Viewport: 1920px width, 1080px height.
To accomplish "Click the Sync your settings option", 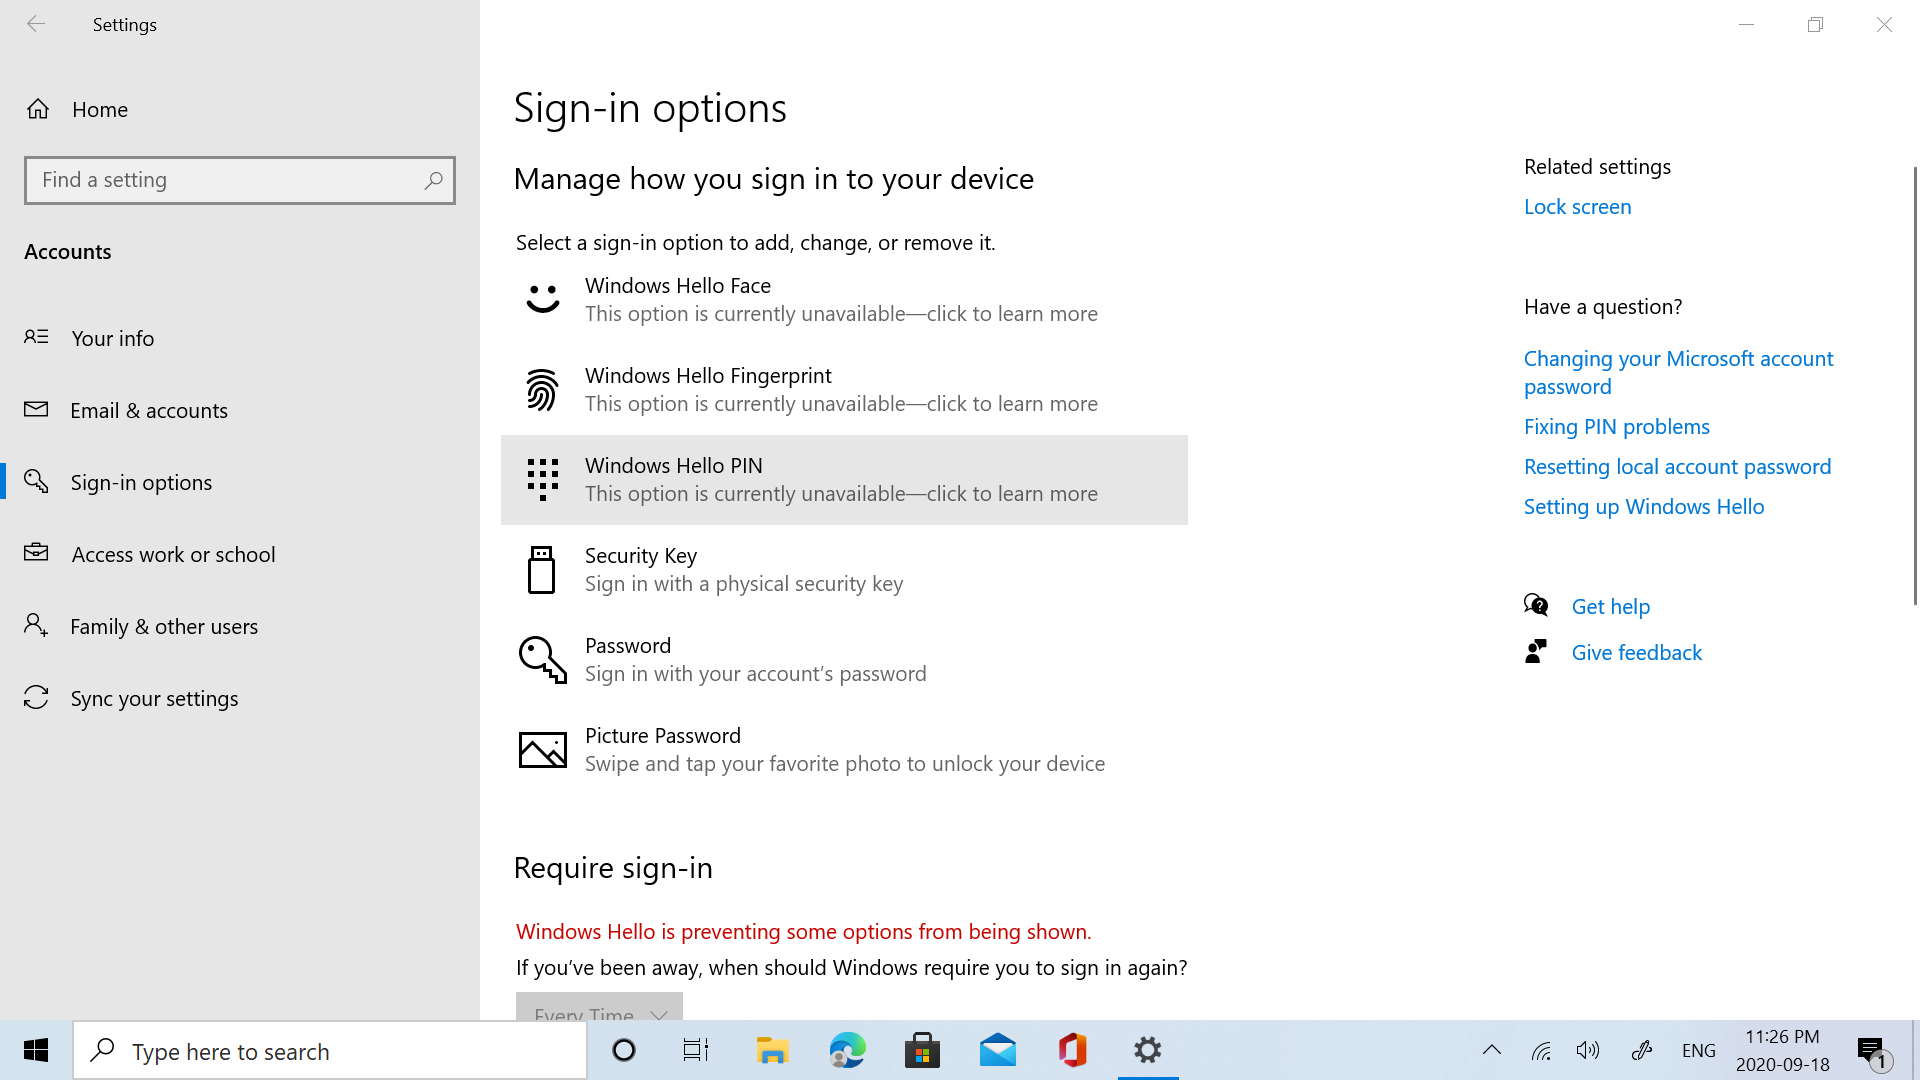I will (x=154, y=698).
